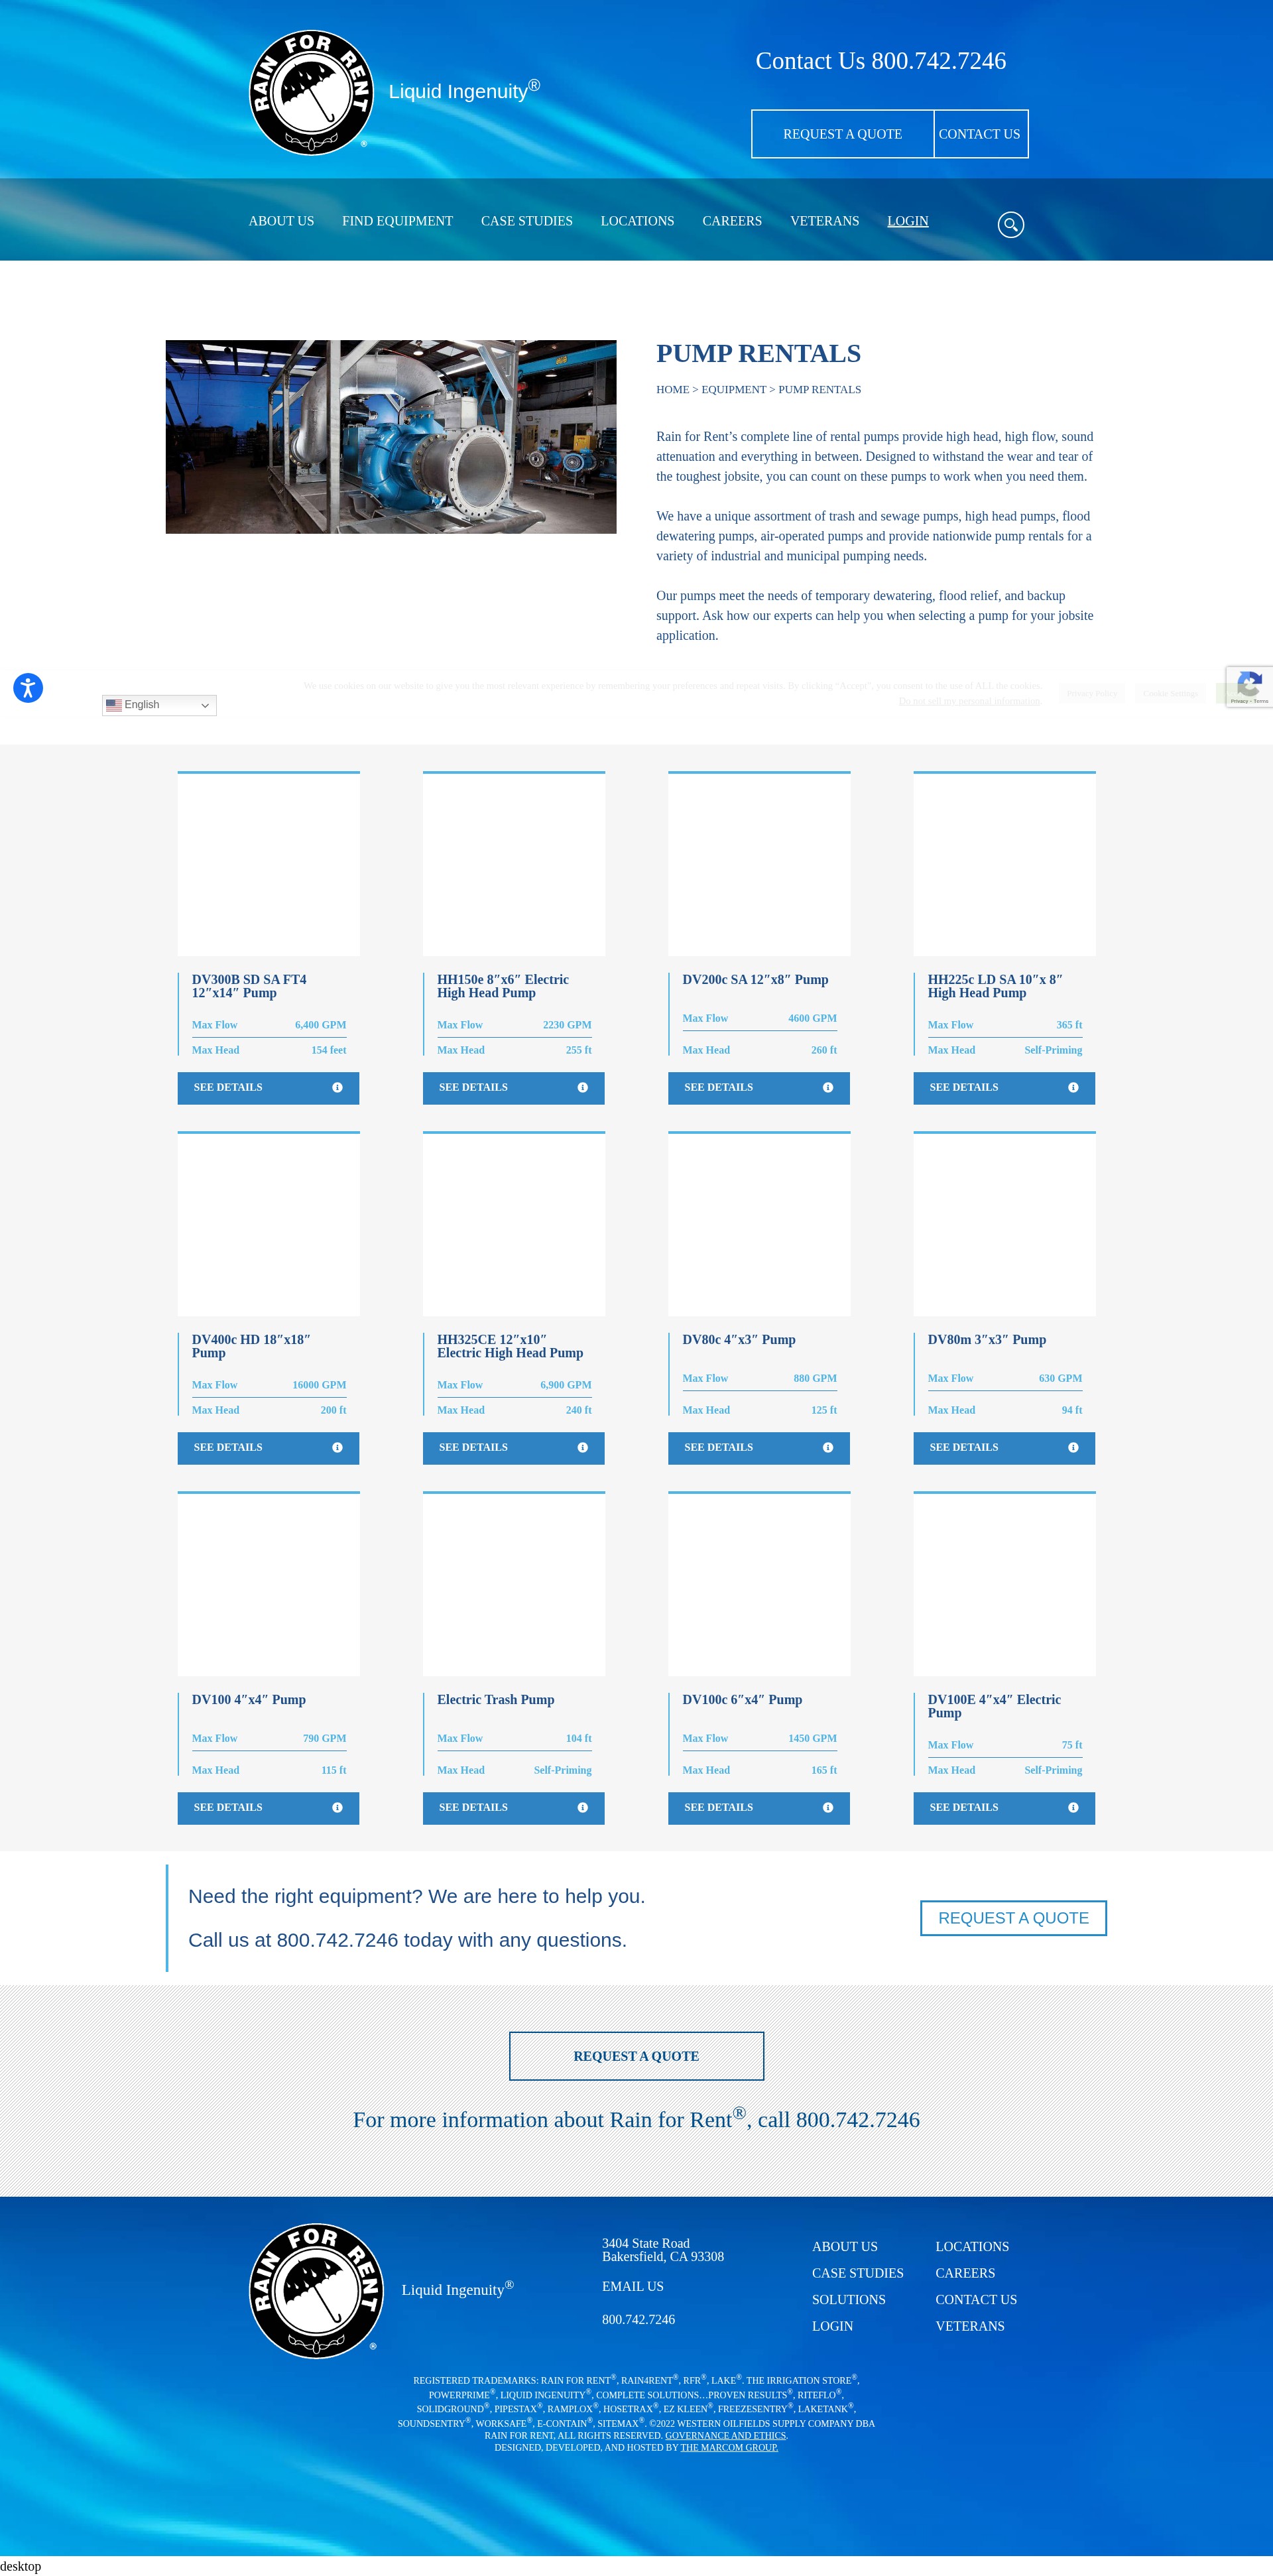Image resolution: width=1273 pixels, height=2576 pixels.
Task: Open footer Contact Us link
Action: click(975, 2299)
